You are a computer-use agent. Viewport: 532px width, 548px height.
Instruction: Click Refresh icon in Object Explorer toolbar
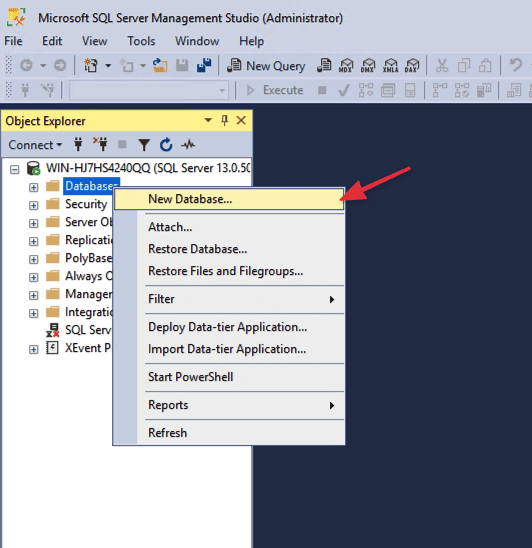[166, 145]
